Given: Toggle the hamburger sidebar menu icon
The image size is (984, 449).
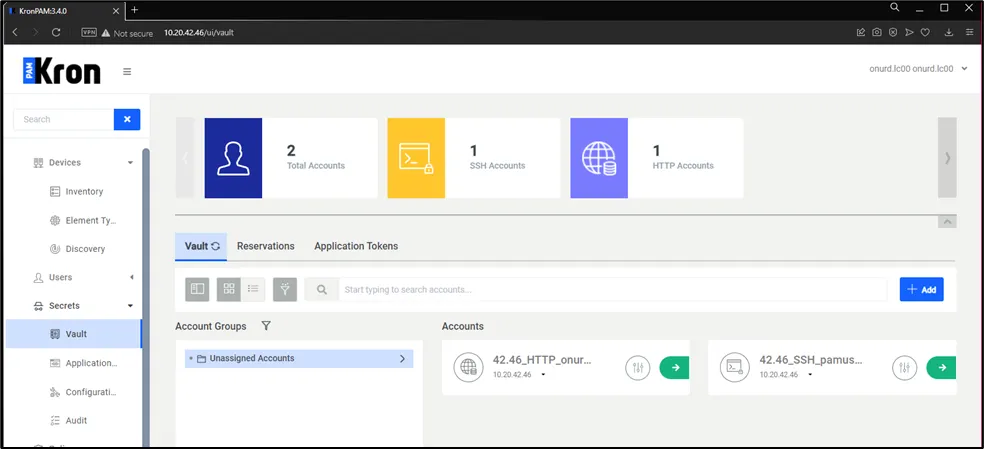Looking at the screenshot, I should point(127,71).
